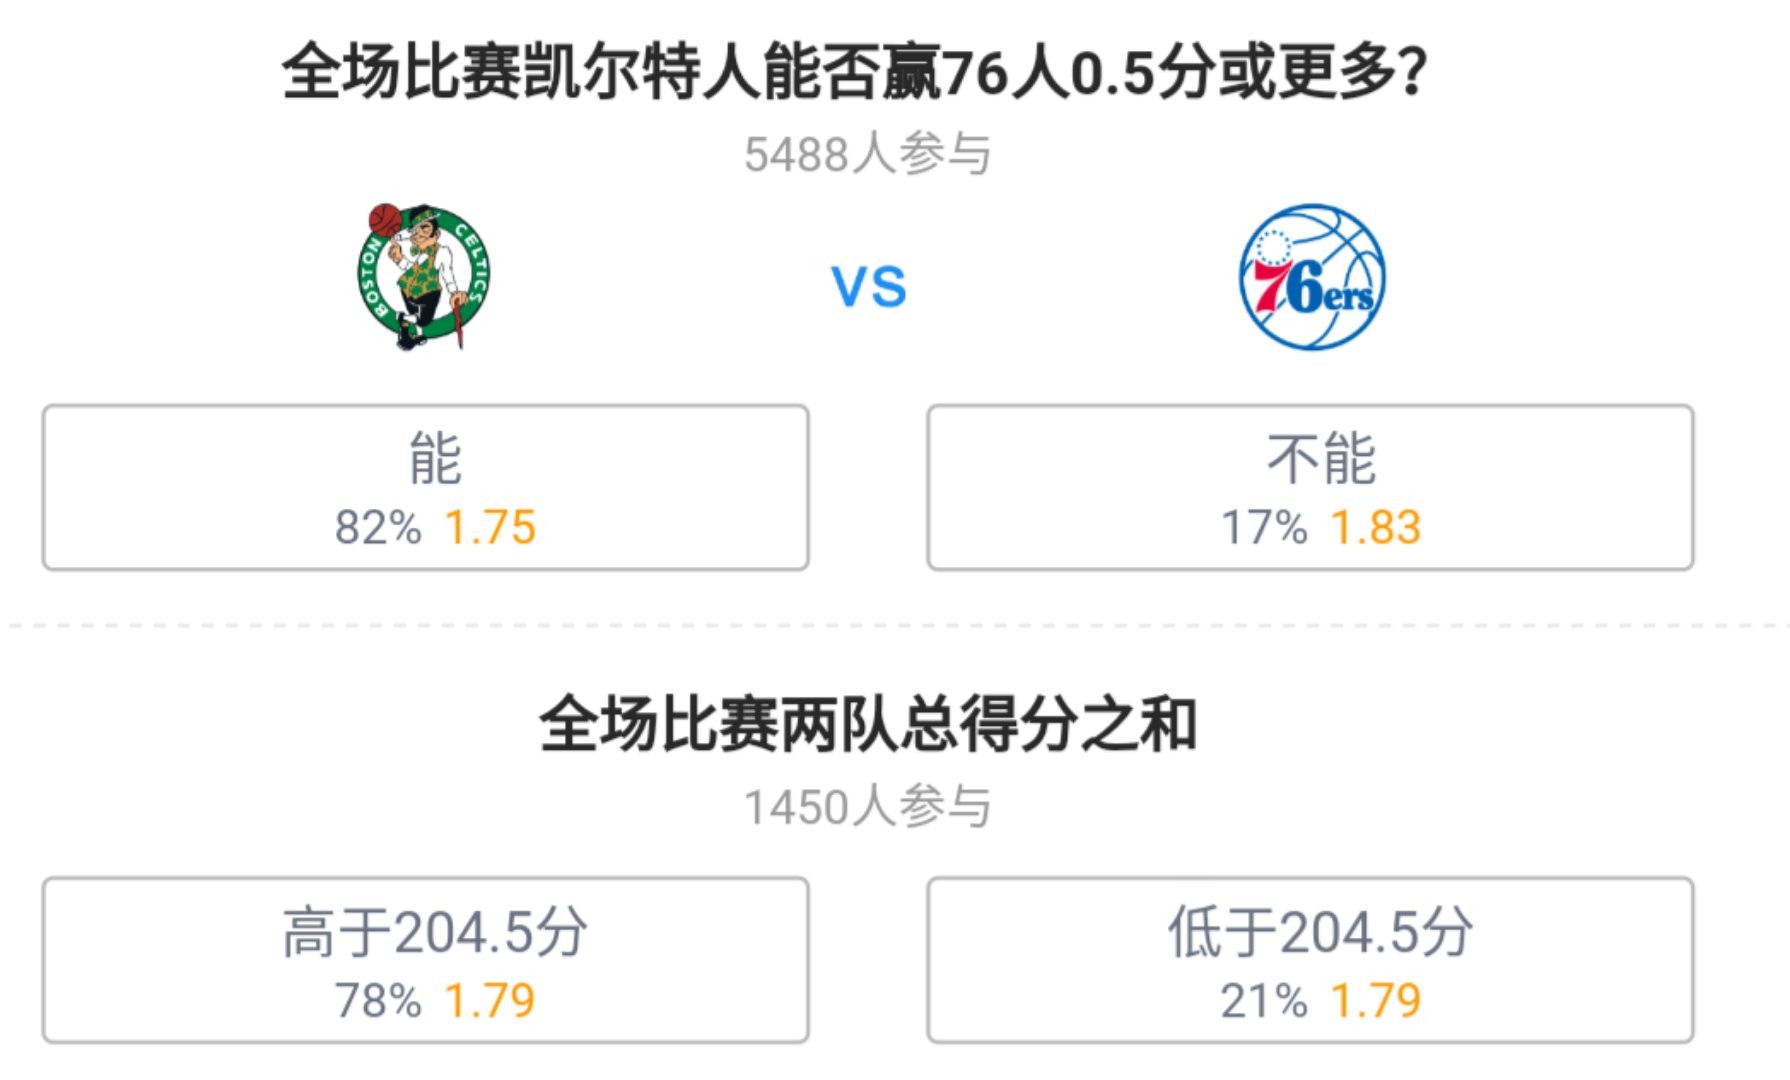Select the '不能' voting option
Viewport: 1790px width, 1080px height.
pos(1312,487)
